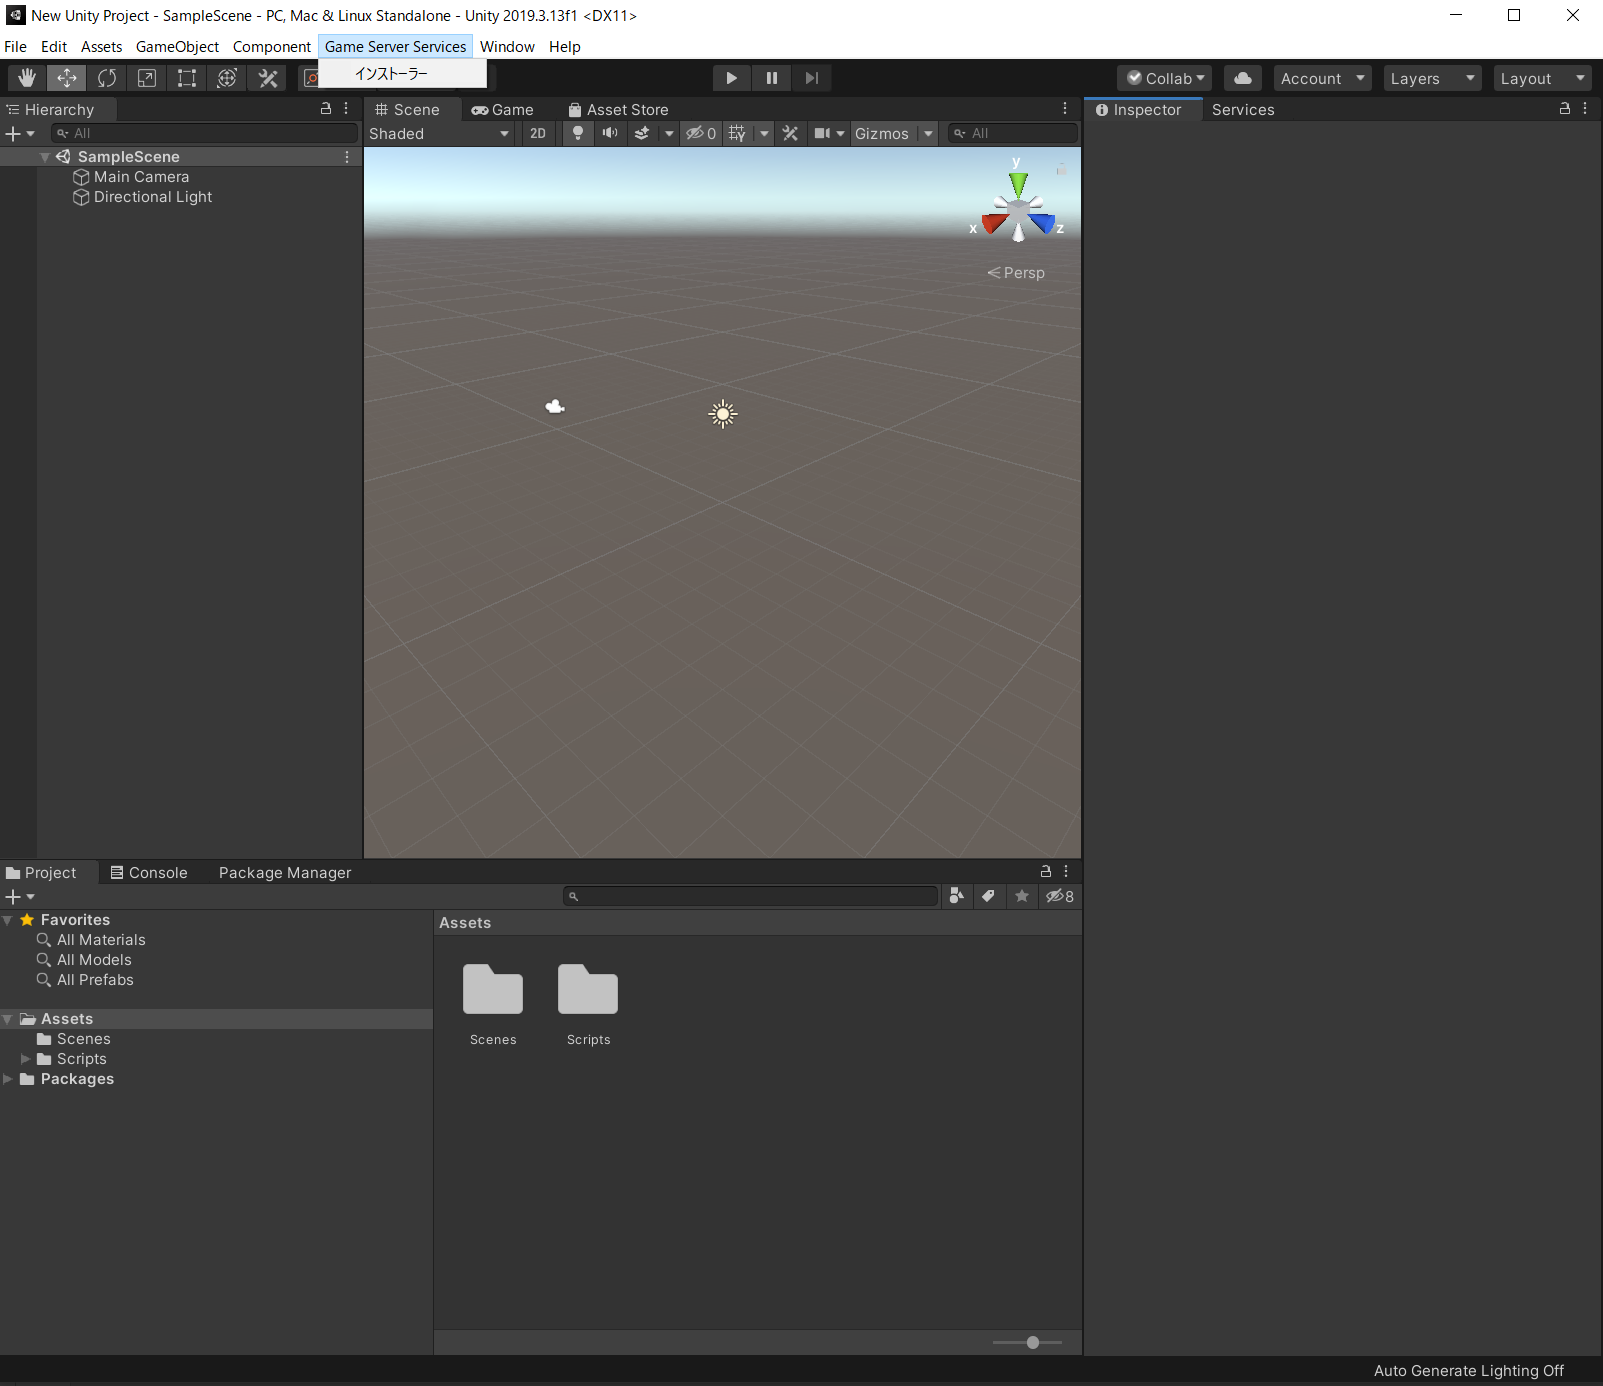Screen dimensions: 1603x1386
Task: Select the Move tool
Action: (67, 78)
